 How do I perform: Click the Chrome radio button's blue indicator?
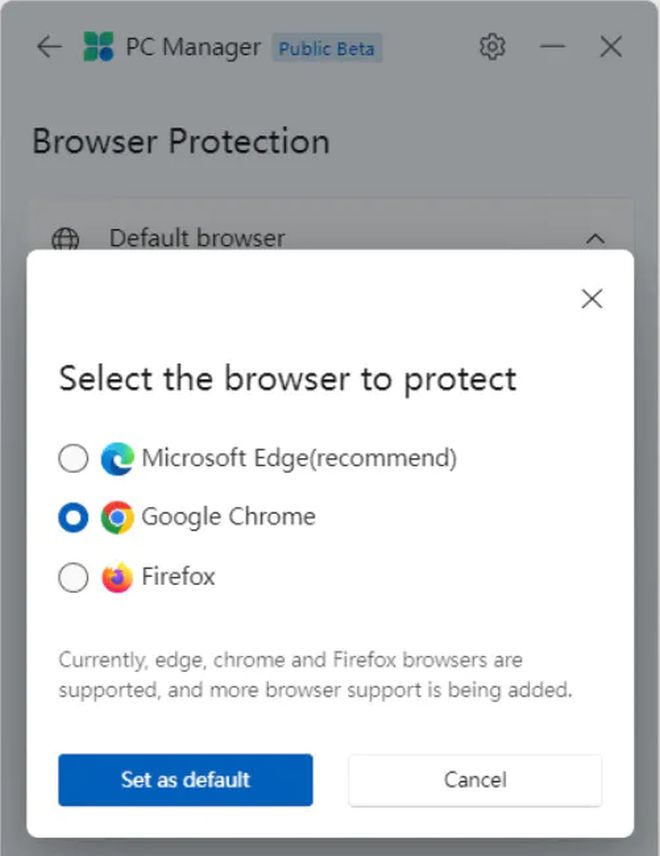coord(72,517)
